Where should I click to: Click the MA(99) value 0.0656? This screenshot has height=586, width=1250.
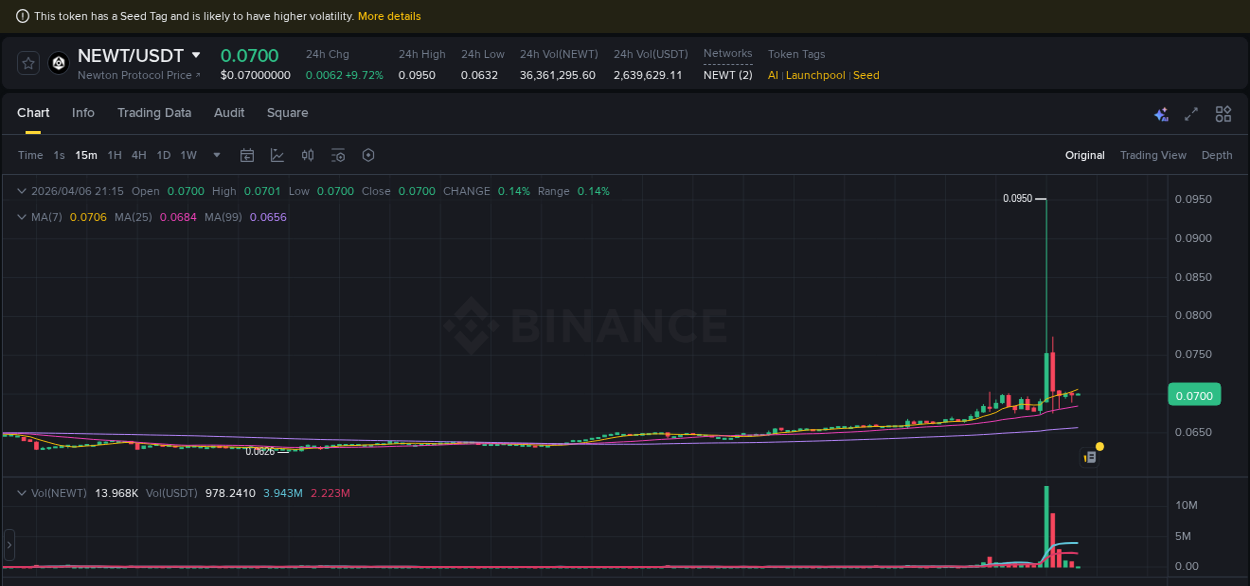[268, 217]
